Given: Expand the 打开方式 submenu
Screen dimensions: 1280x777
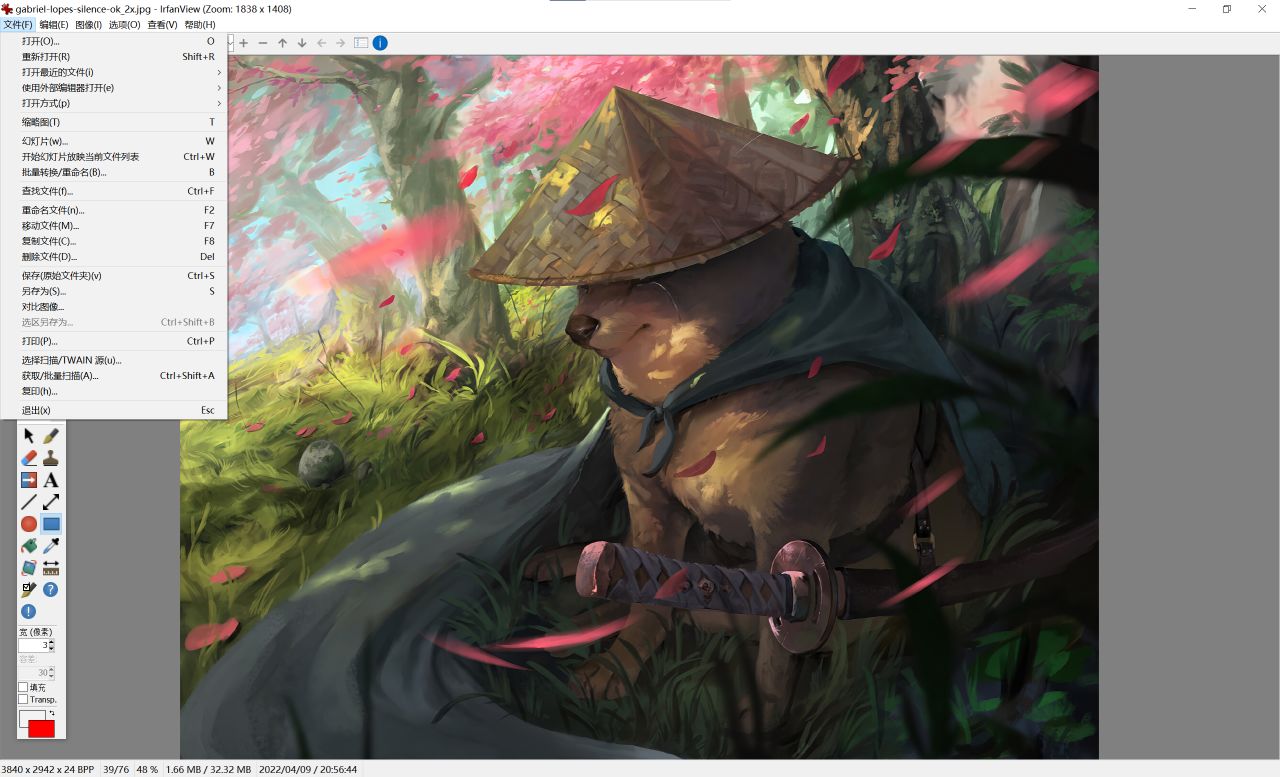Looking at the screenshot, I should [114, 104].
